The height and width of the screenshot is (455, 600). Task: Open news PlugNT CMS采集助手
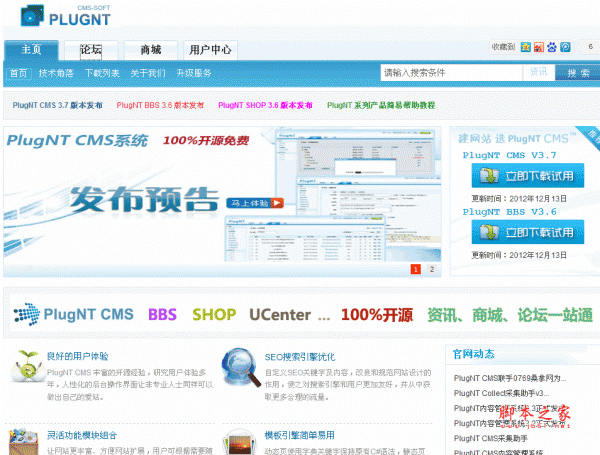click(491, 439)
